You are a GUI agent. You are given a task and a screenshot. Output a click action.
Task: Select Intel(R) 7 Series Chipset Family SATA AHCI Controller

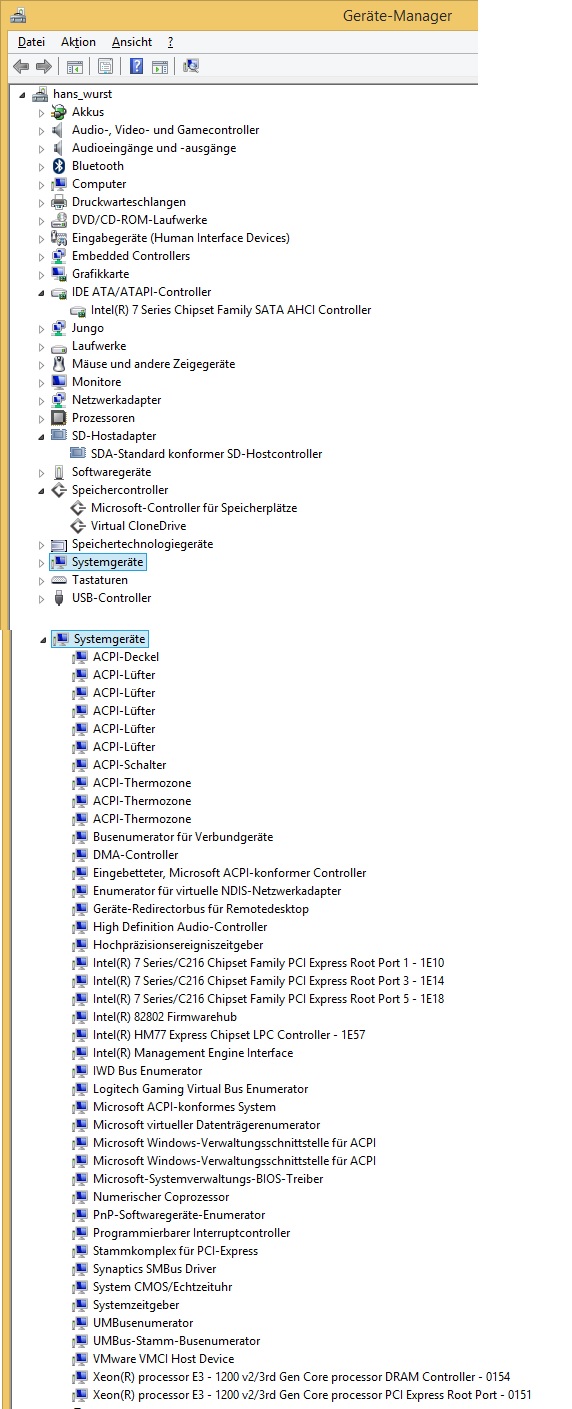coord(231,310)
